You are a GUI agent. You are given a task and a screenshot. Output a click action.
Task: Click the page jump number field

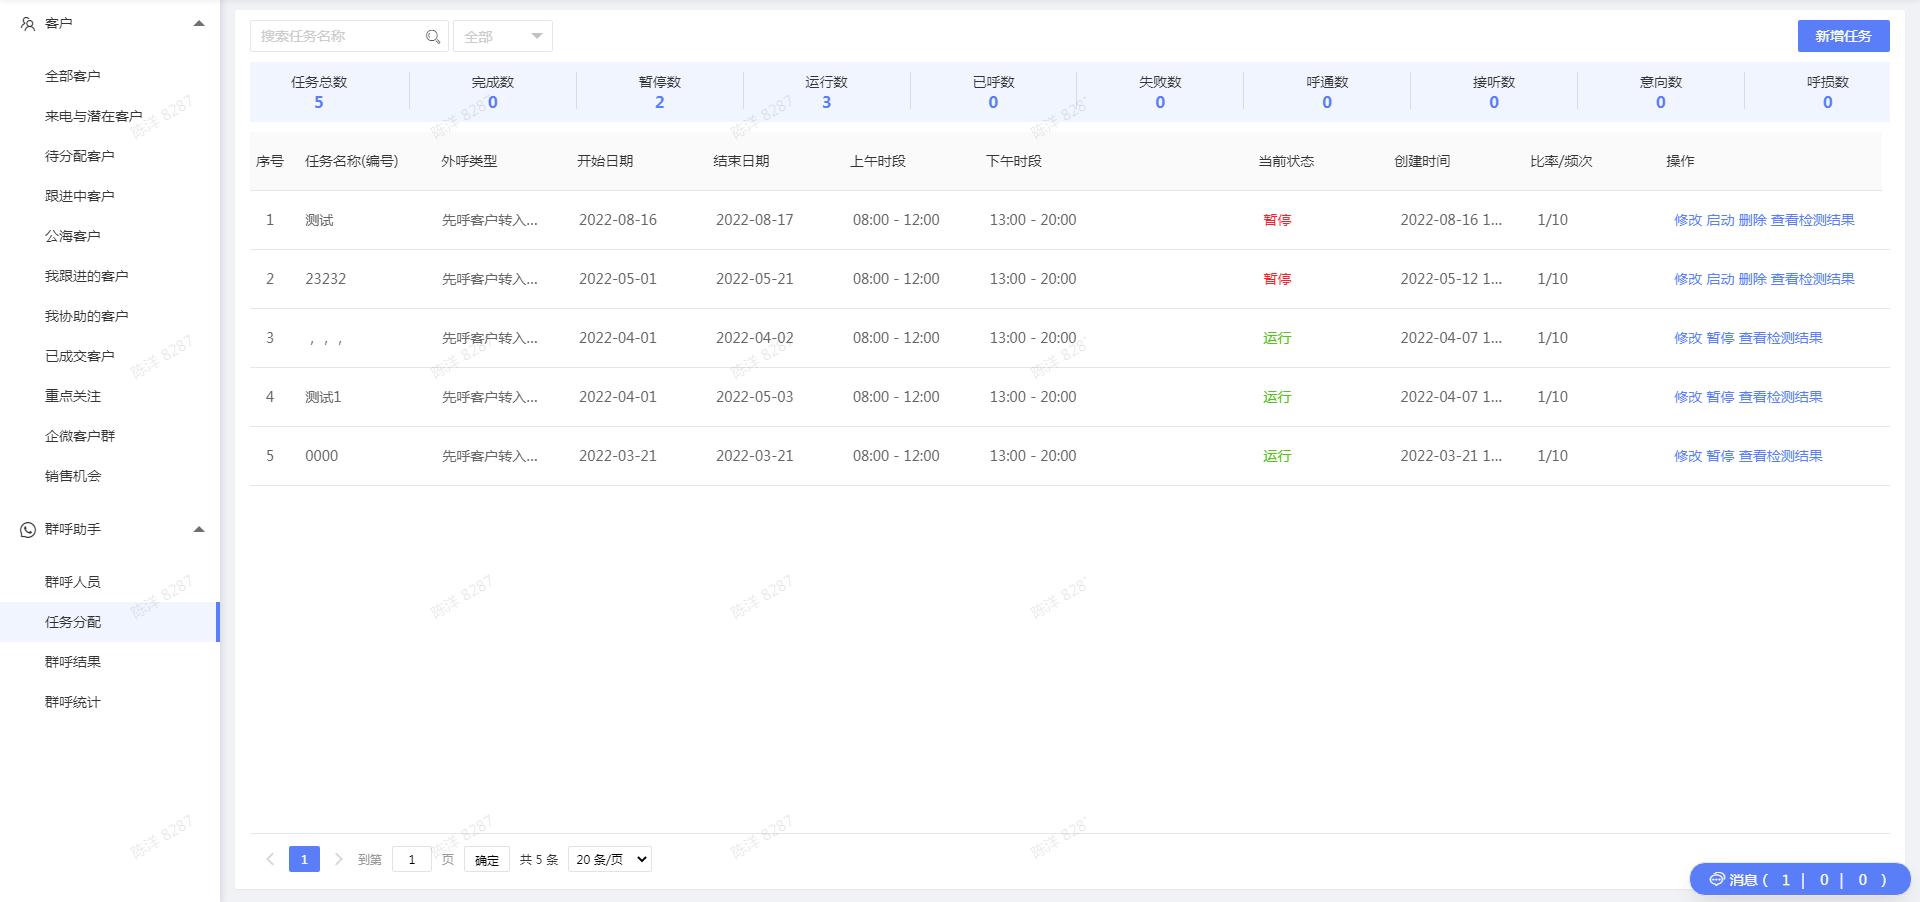pos(412,859)
